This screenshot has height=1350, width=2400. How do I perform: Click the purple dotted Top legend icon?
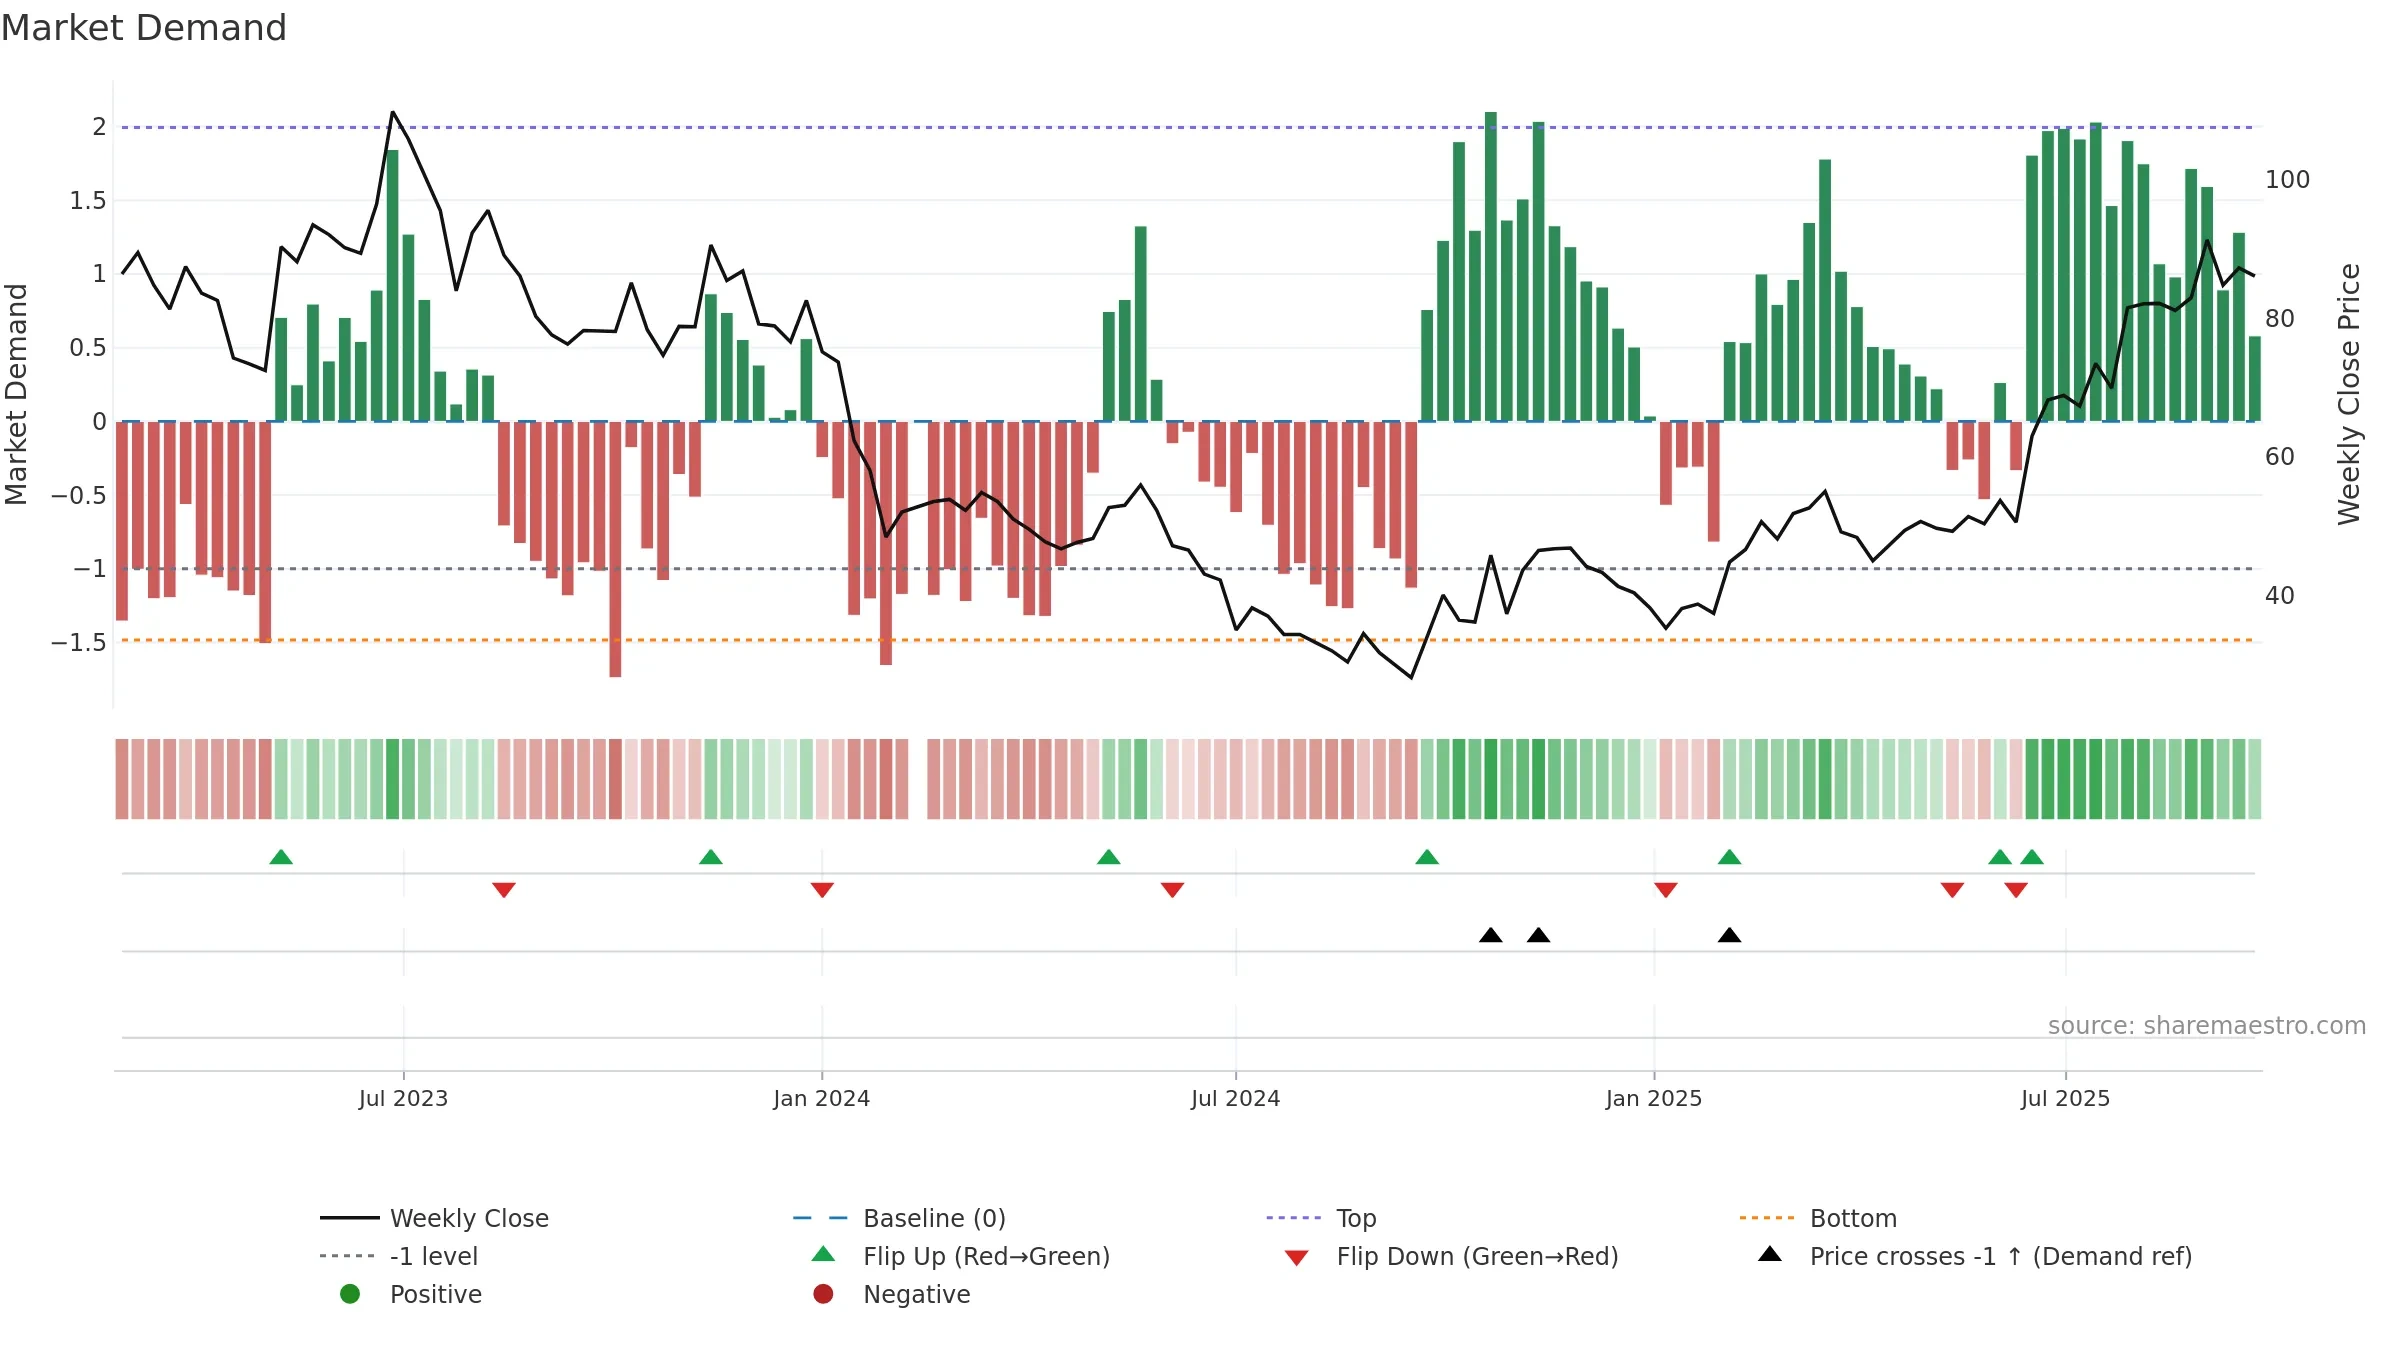tap(1295, 1218)
